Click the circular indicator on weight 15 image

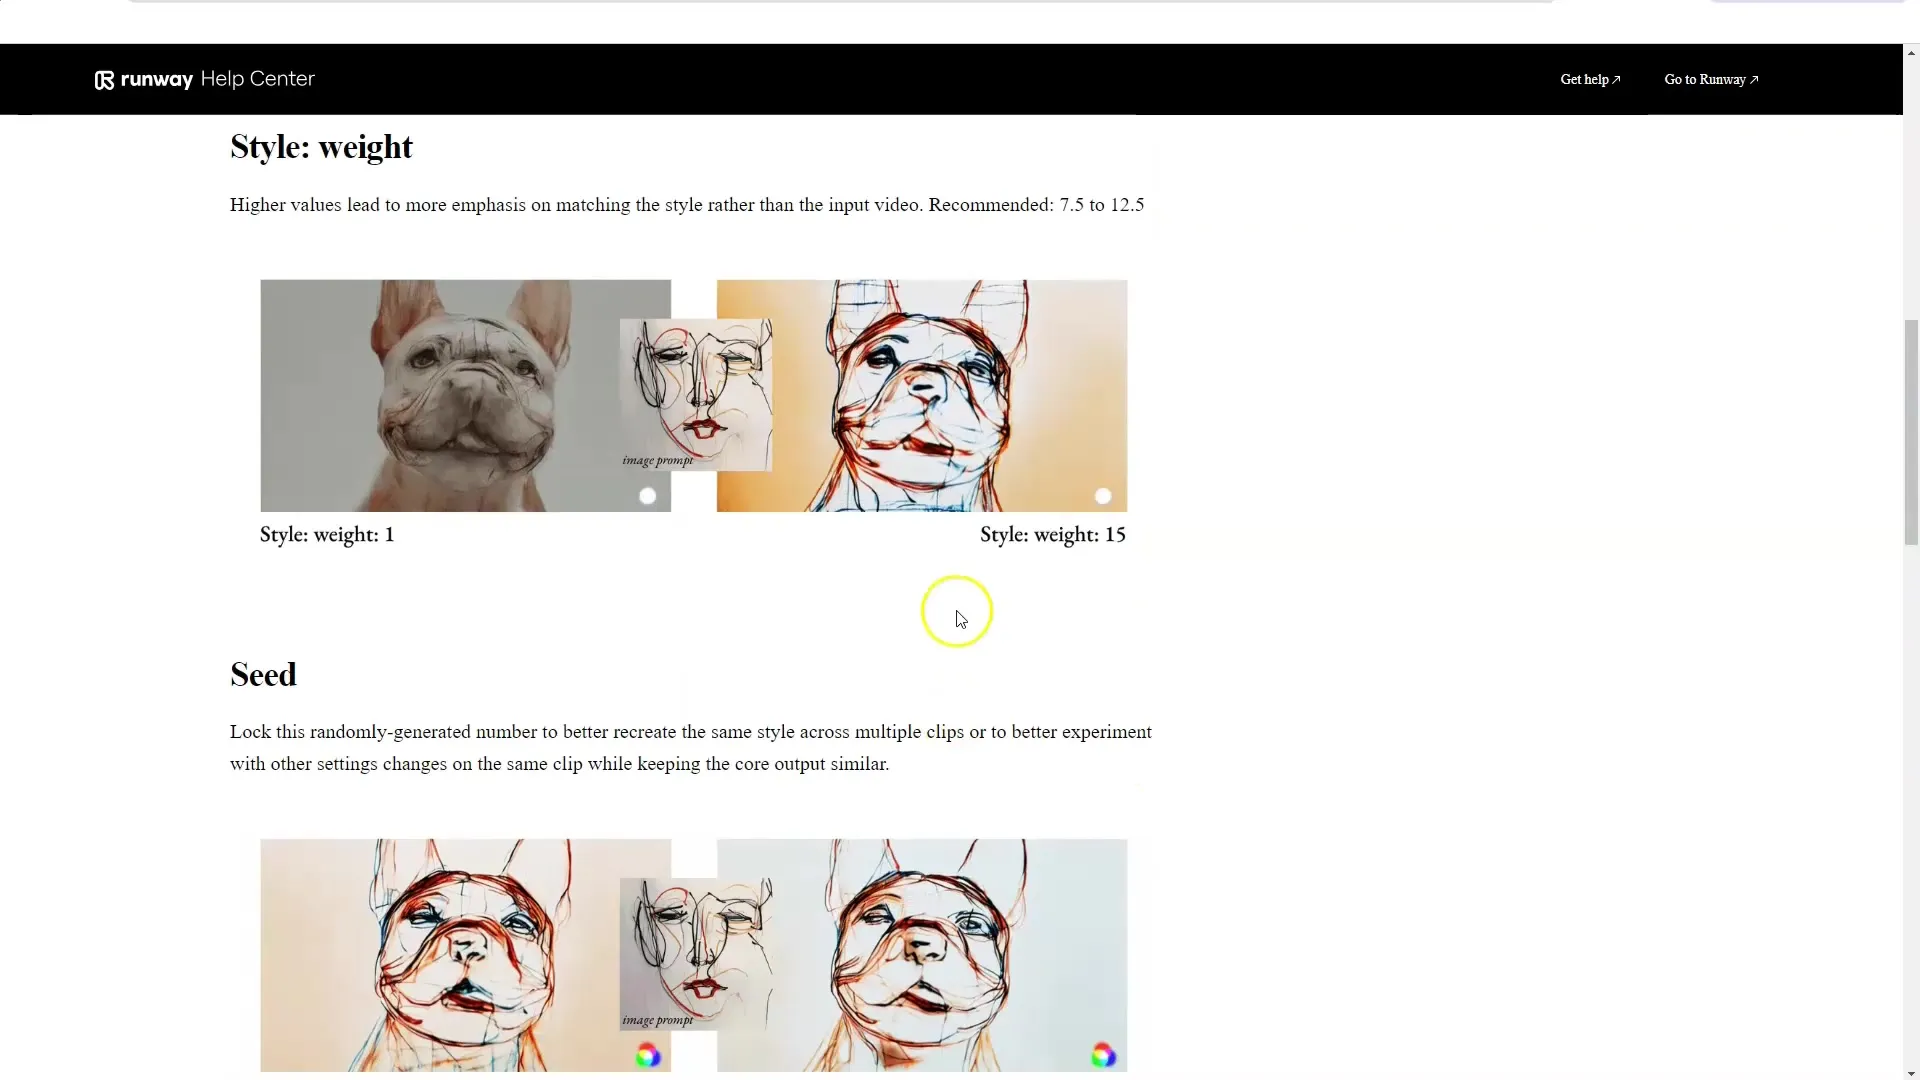click(1102, 496)
